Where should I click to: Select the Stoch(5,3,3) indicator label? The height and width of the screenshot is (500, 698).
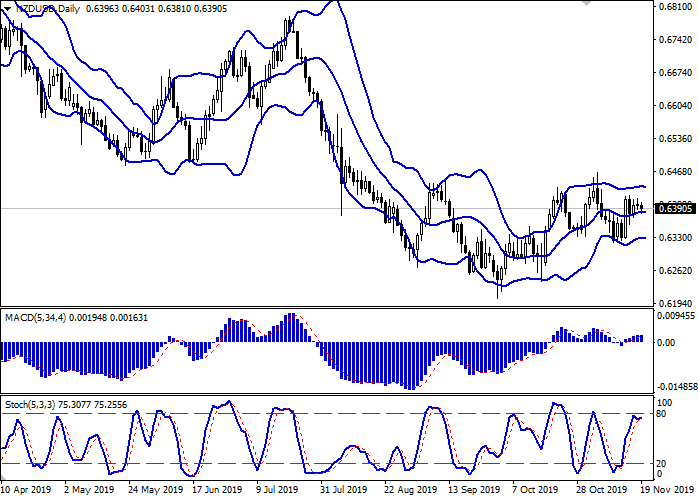point(33,404)
